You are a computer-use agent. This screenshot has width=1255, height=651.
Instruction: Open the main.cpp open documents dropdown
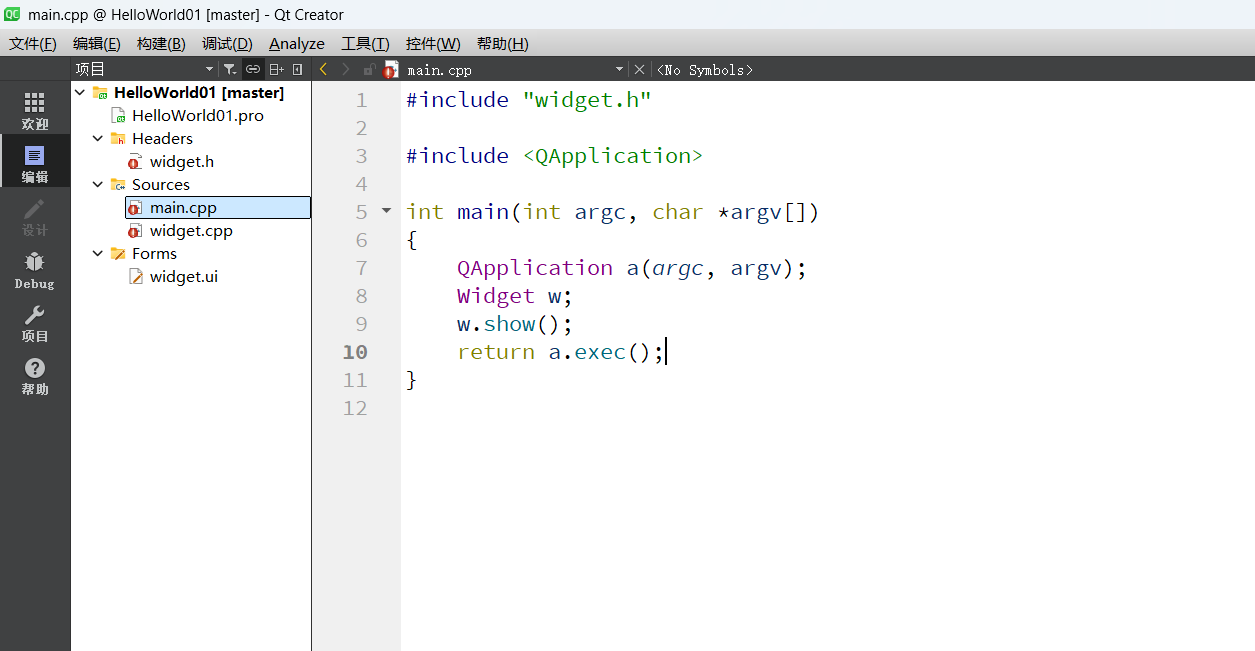coord(515,69)
